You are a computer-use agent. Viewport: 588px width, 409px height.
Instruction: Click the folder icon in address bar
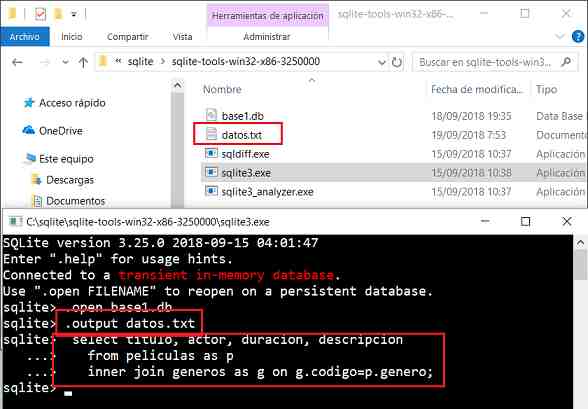(x=103, y=61)
